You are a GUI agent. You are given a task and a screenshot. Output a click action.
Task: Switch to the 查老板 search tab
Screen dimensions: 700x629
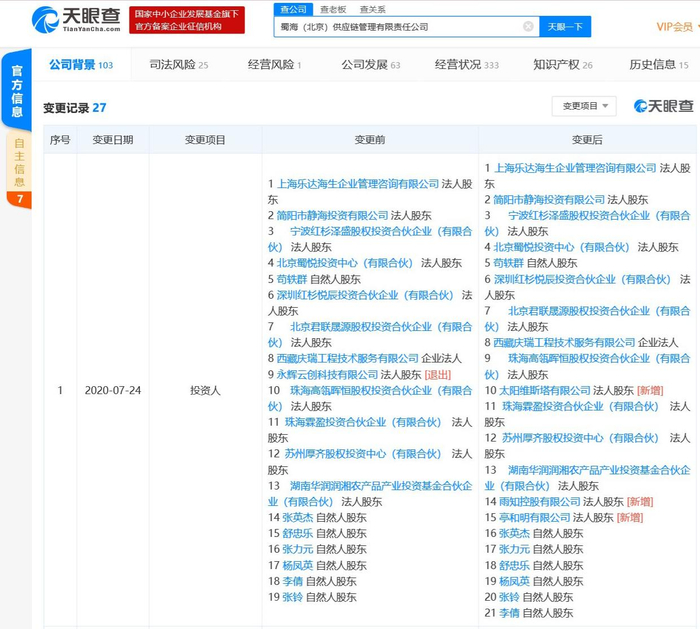[335, 8]
